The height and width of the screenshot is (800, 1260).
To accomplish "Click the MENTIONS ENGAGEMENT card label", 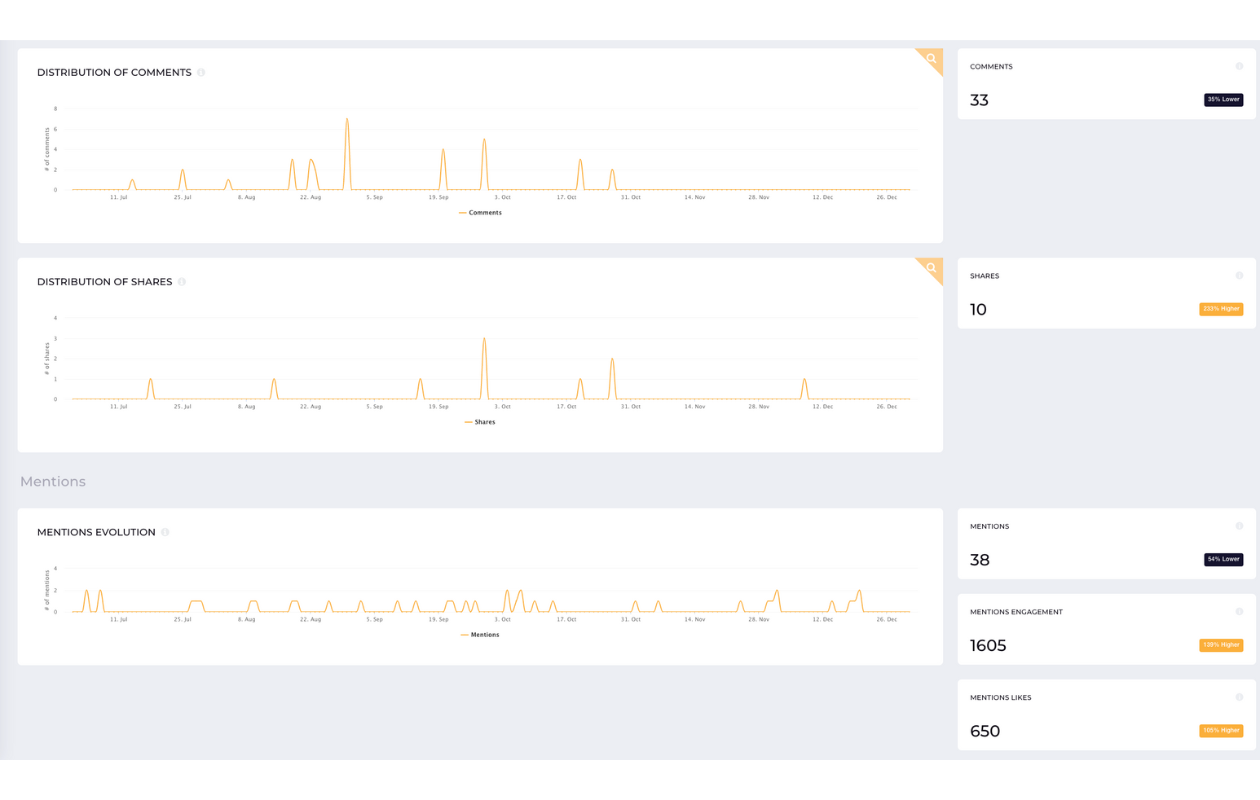I will click(1016, 612).
